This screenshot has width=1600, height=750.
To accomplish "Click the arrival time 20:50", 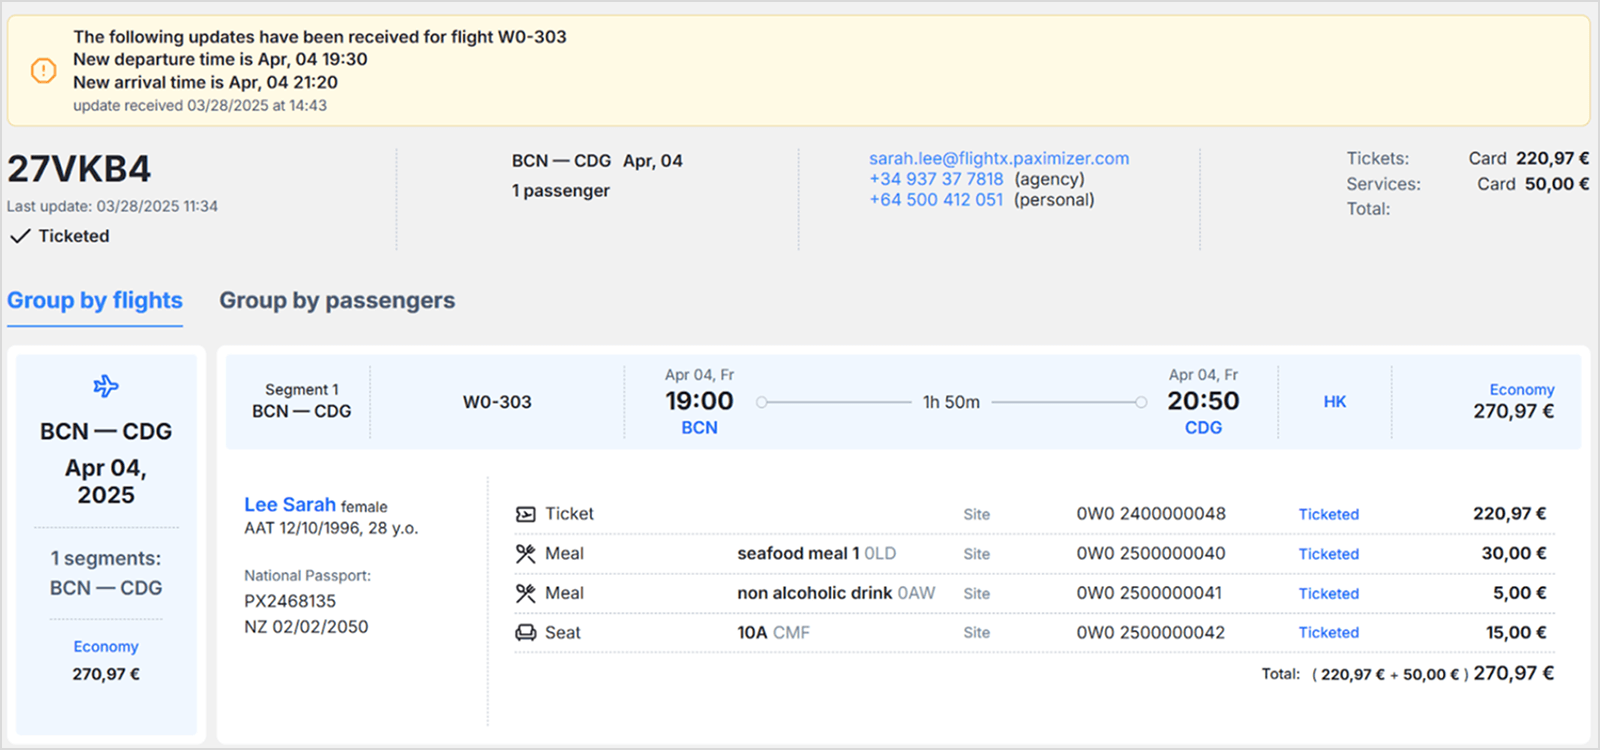I will (x=1203, y=401).
